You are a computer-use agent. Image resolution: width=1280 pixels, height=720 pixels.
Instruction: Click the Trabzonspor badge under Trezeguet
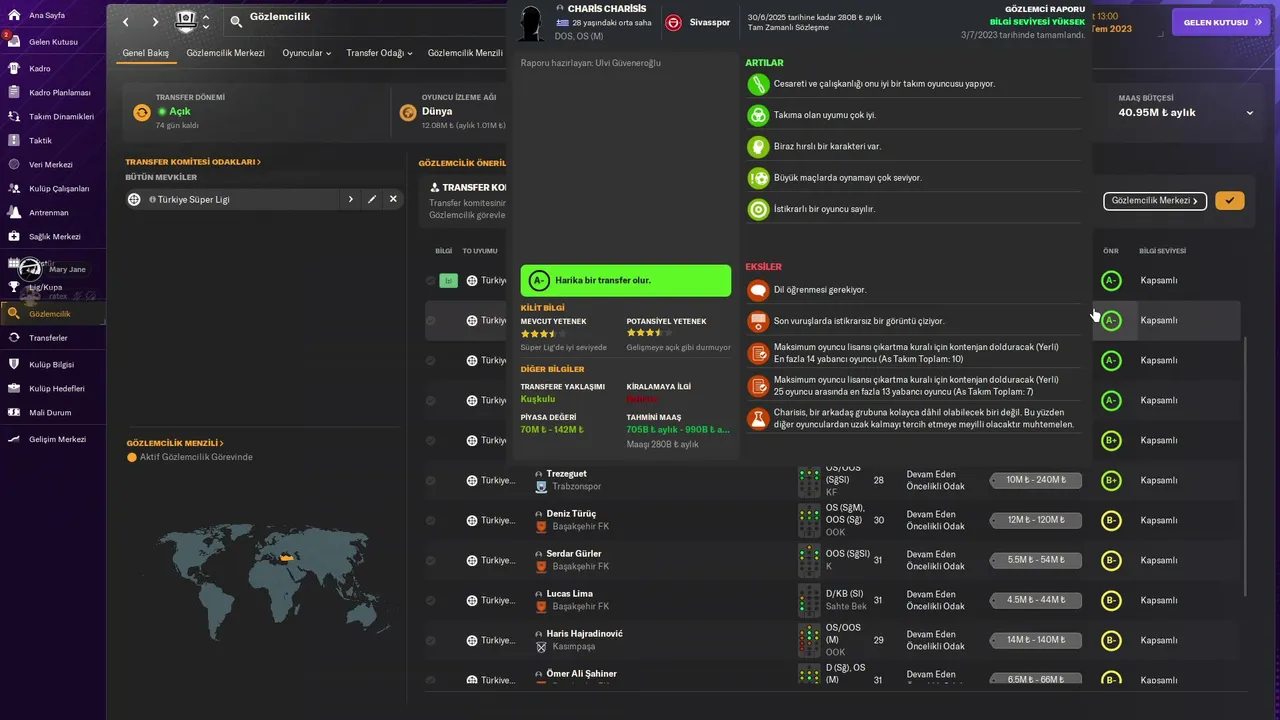541,487
